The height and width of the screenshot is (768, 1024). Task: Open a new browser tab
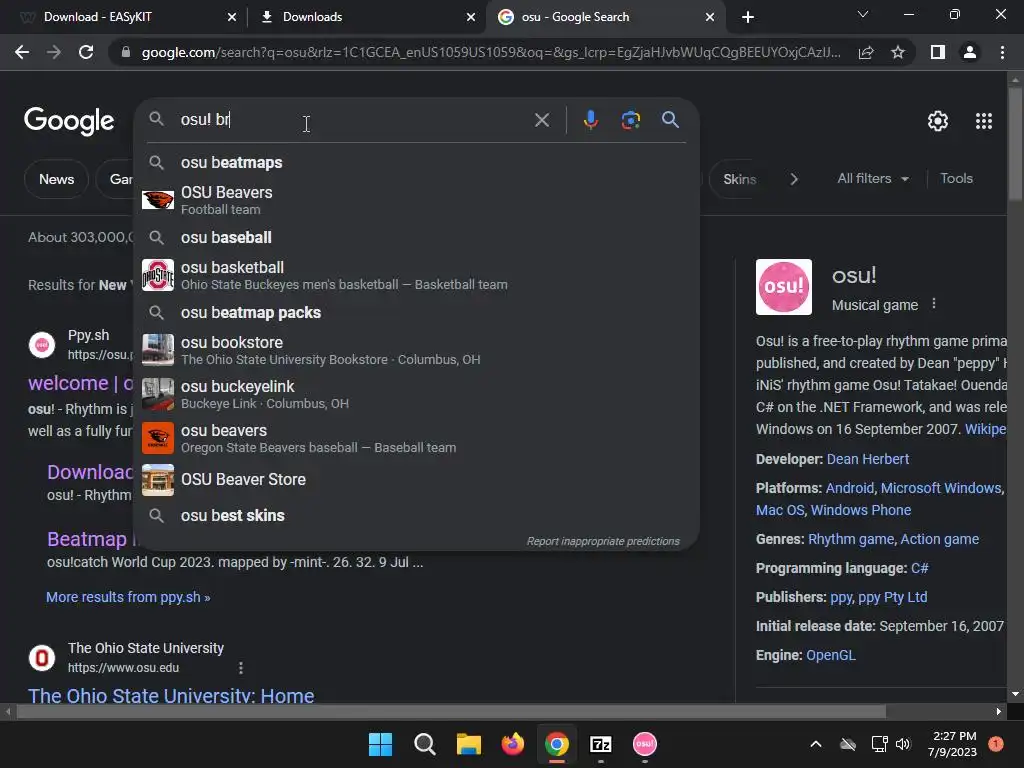[748, 17]
